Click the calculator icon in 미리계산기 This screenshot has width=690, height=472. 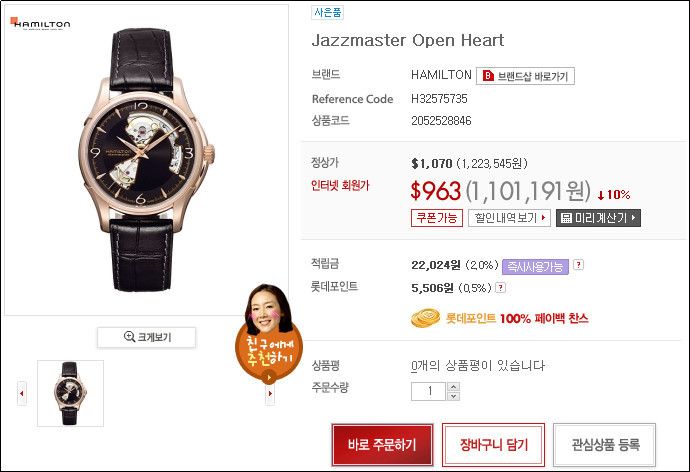point(566,218)
